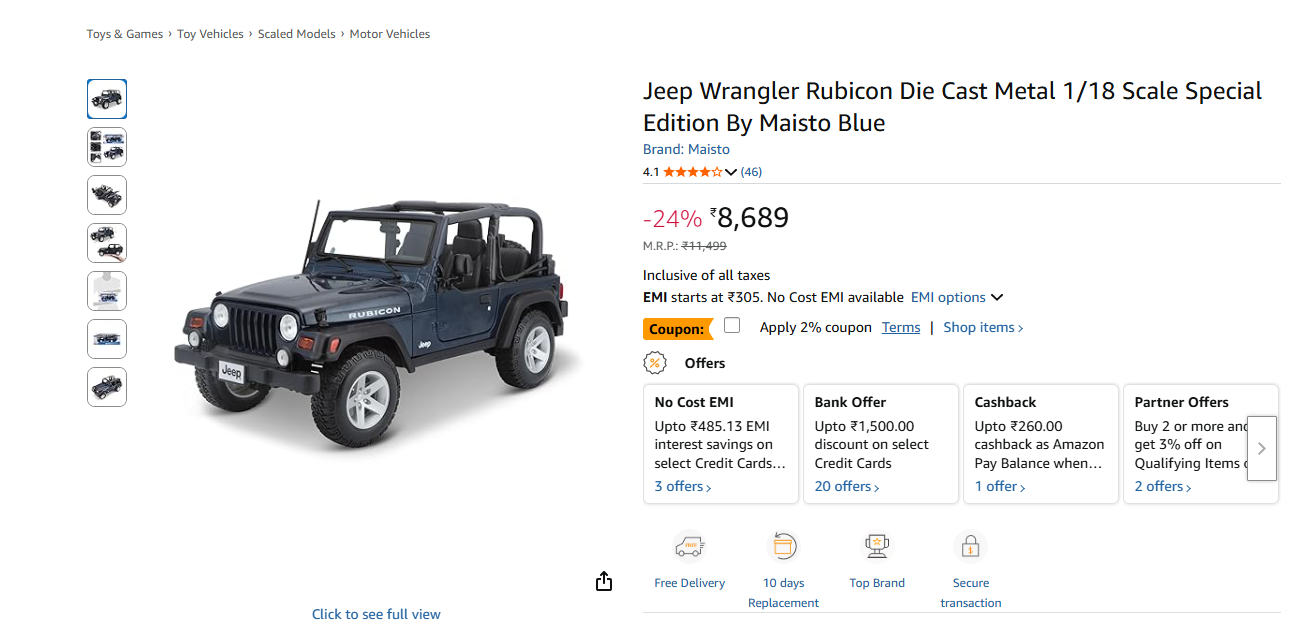
Task: Open Toy Vehicles breadcrumb category
Action: [x=210, y=34]
